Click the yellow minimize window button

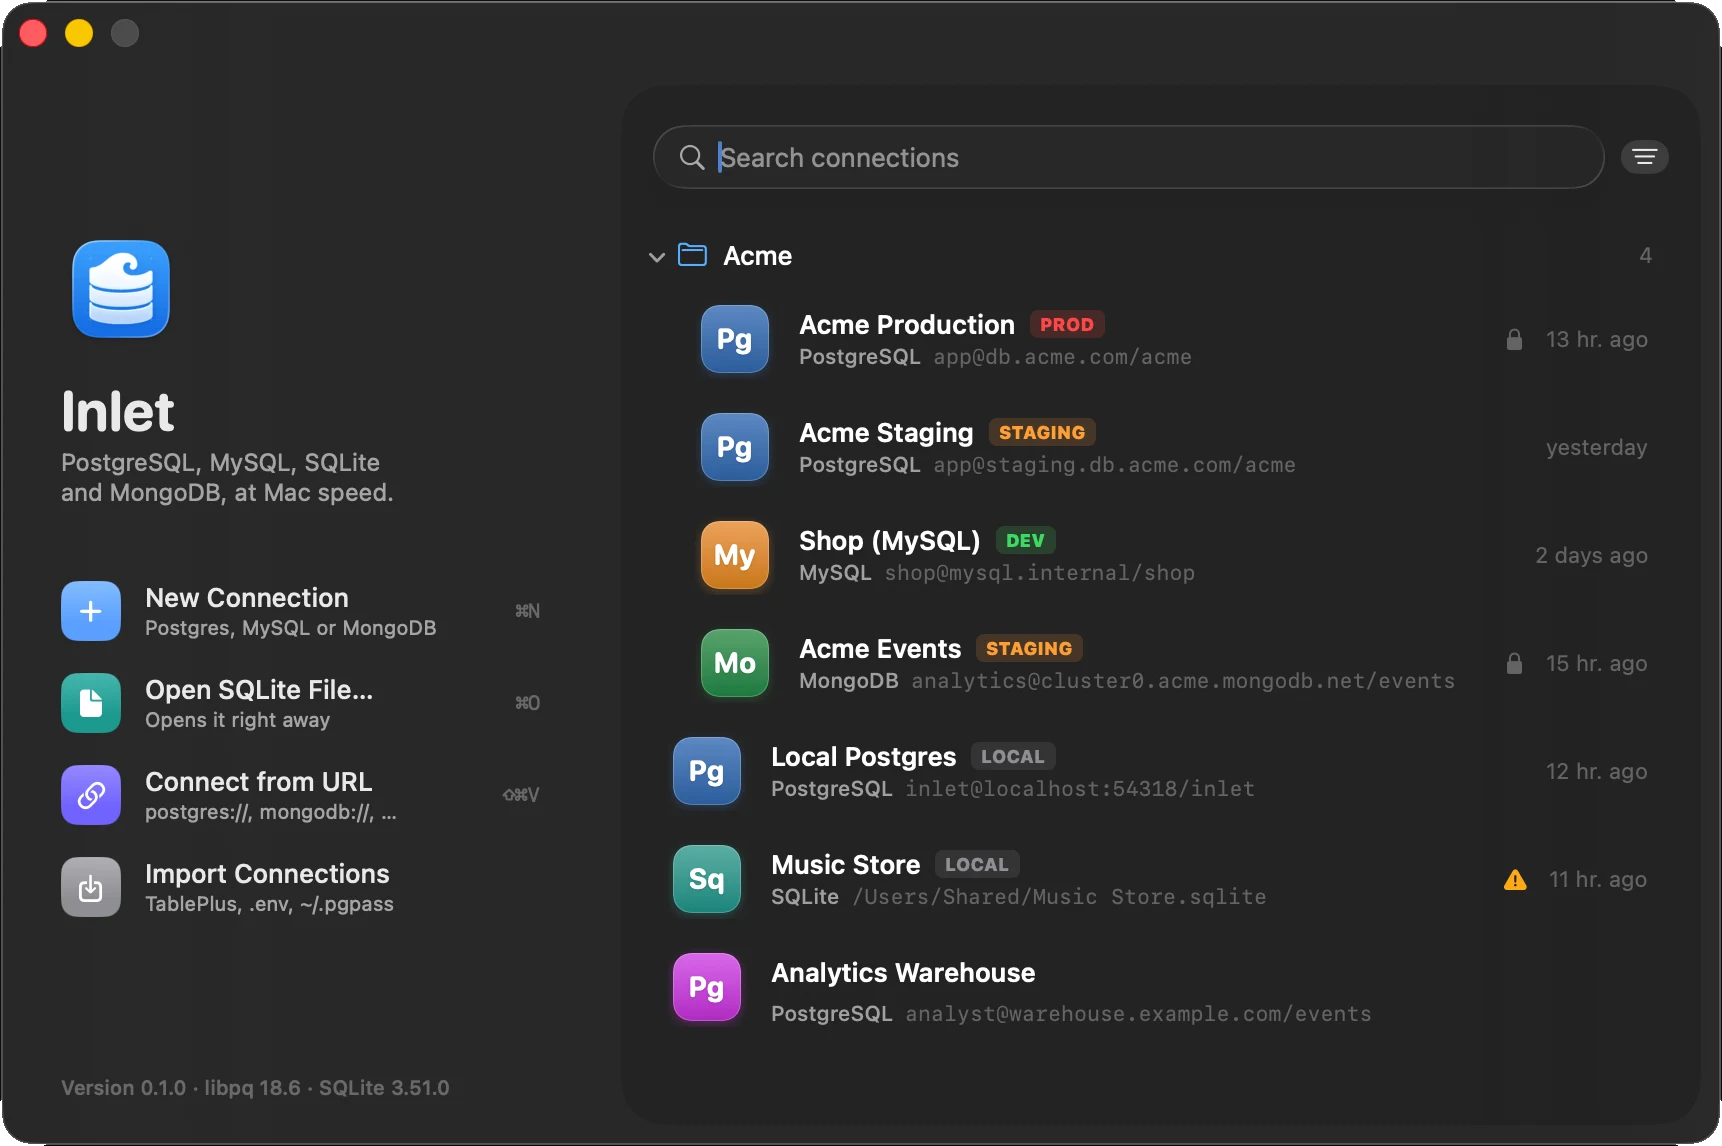click(79, 33)
